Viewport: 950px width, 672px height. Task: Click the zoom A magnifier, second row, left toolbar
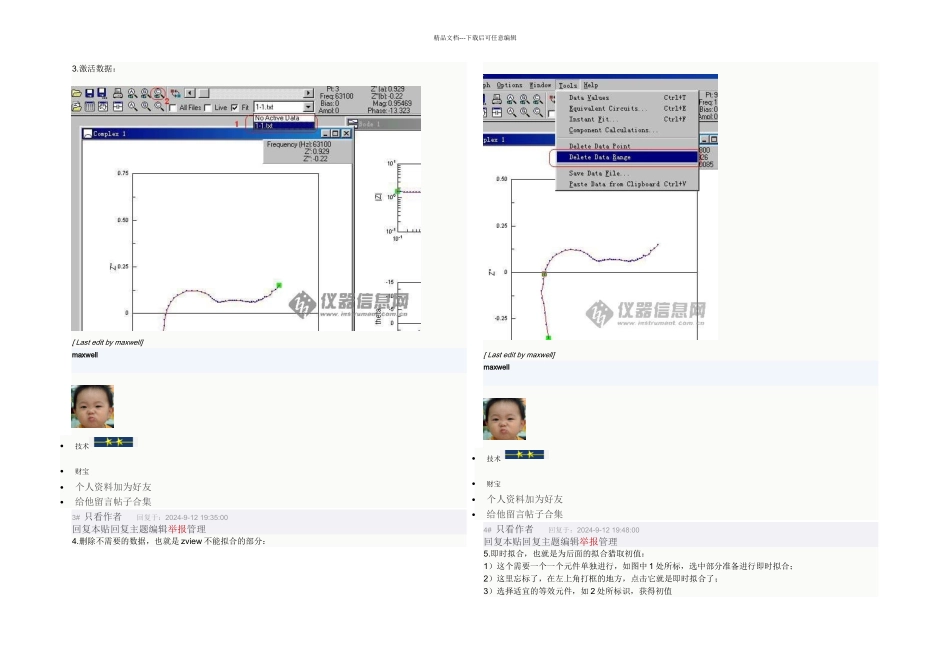132,107
